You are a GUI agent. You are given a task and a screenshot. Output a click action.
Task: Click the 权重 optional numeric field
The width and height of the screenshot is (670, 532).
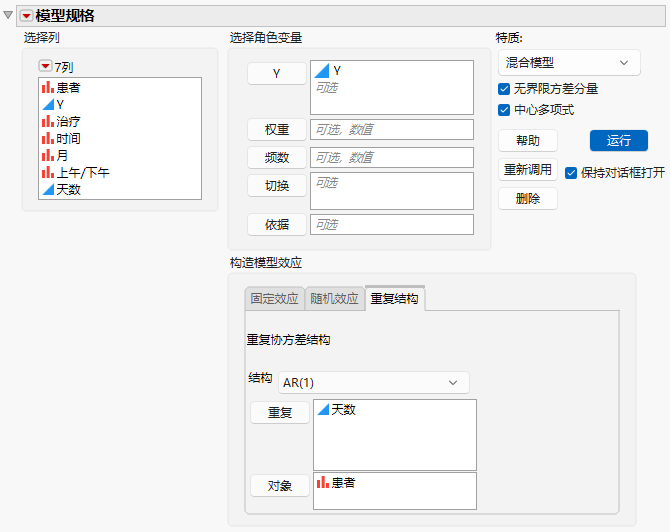pos(392,129)
